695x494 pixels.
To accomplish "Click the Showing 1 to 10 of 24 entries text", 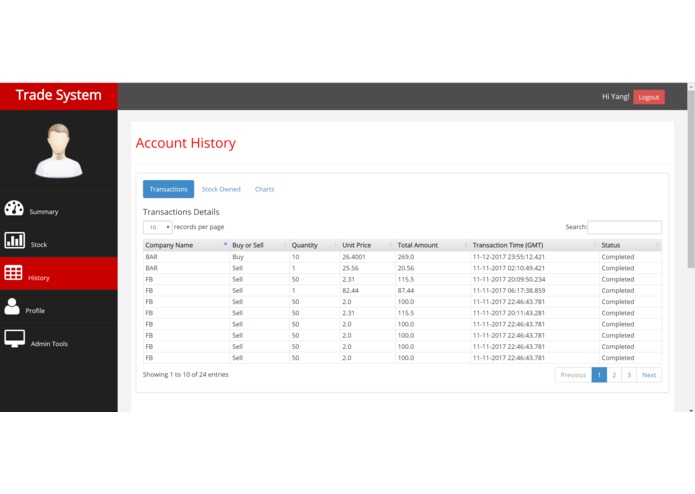I will click(x=186, y=374).
